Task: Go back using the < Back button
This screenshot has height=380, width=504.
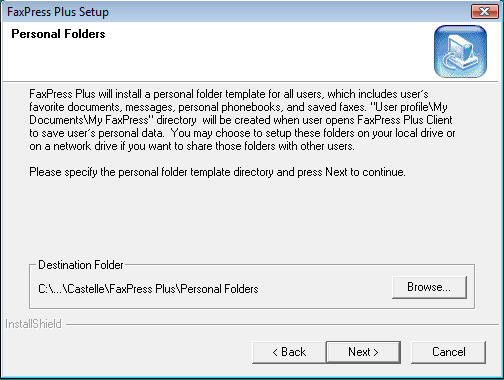Action: click(x=289, y=352)
